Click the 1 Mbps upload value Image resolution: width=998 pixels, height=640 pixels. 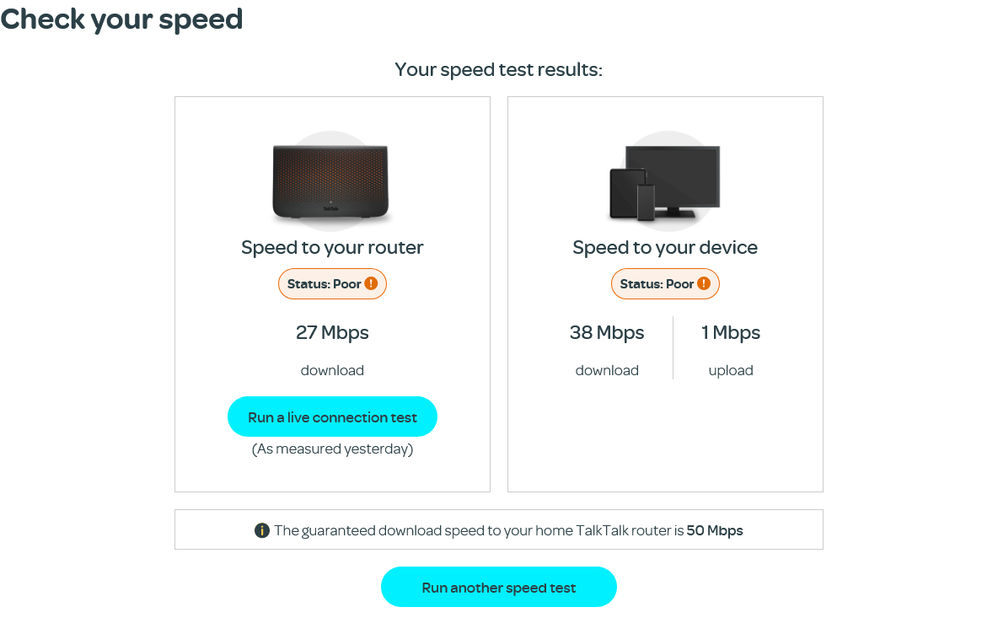point(731,333)
